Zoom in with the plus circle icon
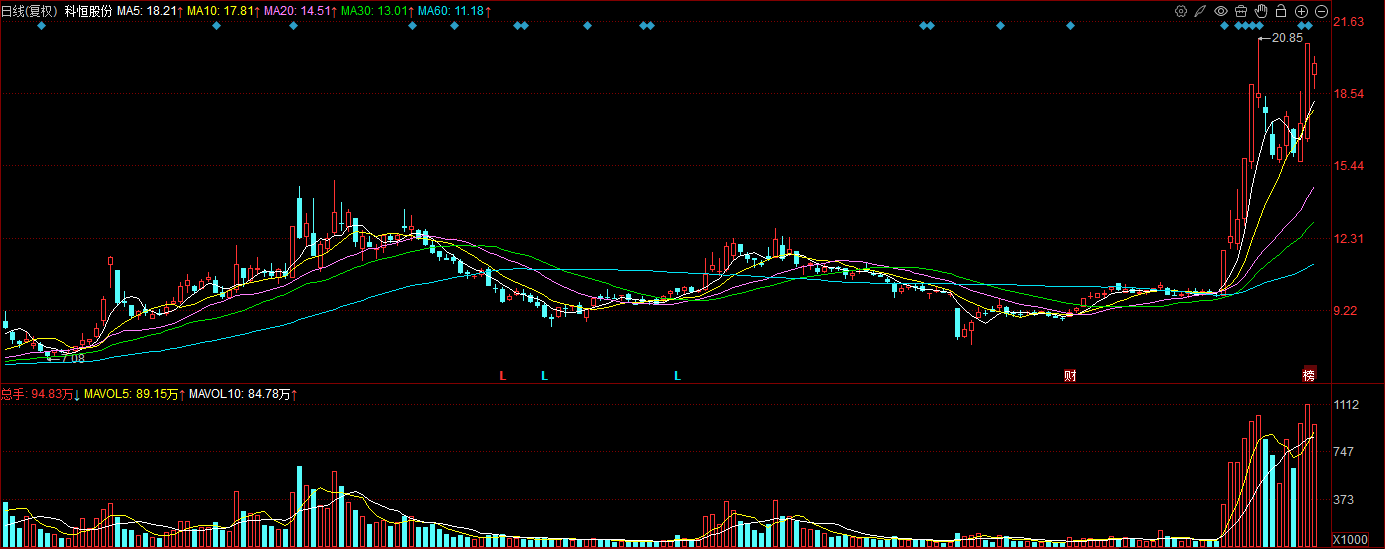The height and width of the screenshot is (549, 1385). (x=1302, y=11)
